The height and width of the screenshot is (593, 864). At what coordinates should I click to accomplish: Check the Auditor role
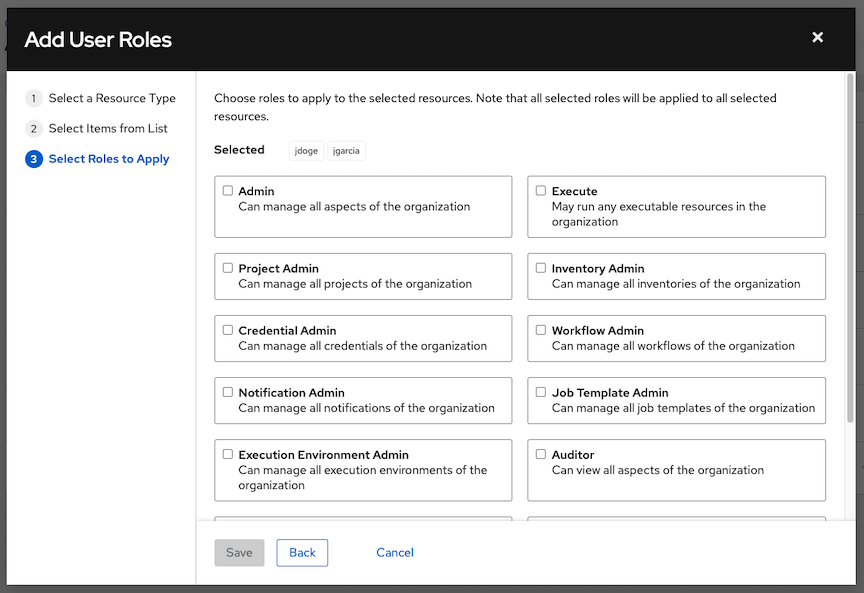[540, 453]
